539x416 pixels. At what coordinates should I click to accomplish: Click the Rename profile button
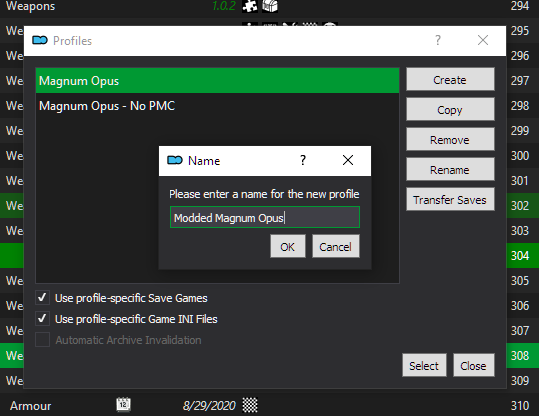click(x=450, y=169)
